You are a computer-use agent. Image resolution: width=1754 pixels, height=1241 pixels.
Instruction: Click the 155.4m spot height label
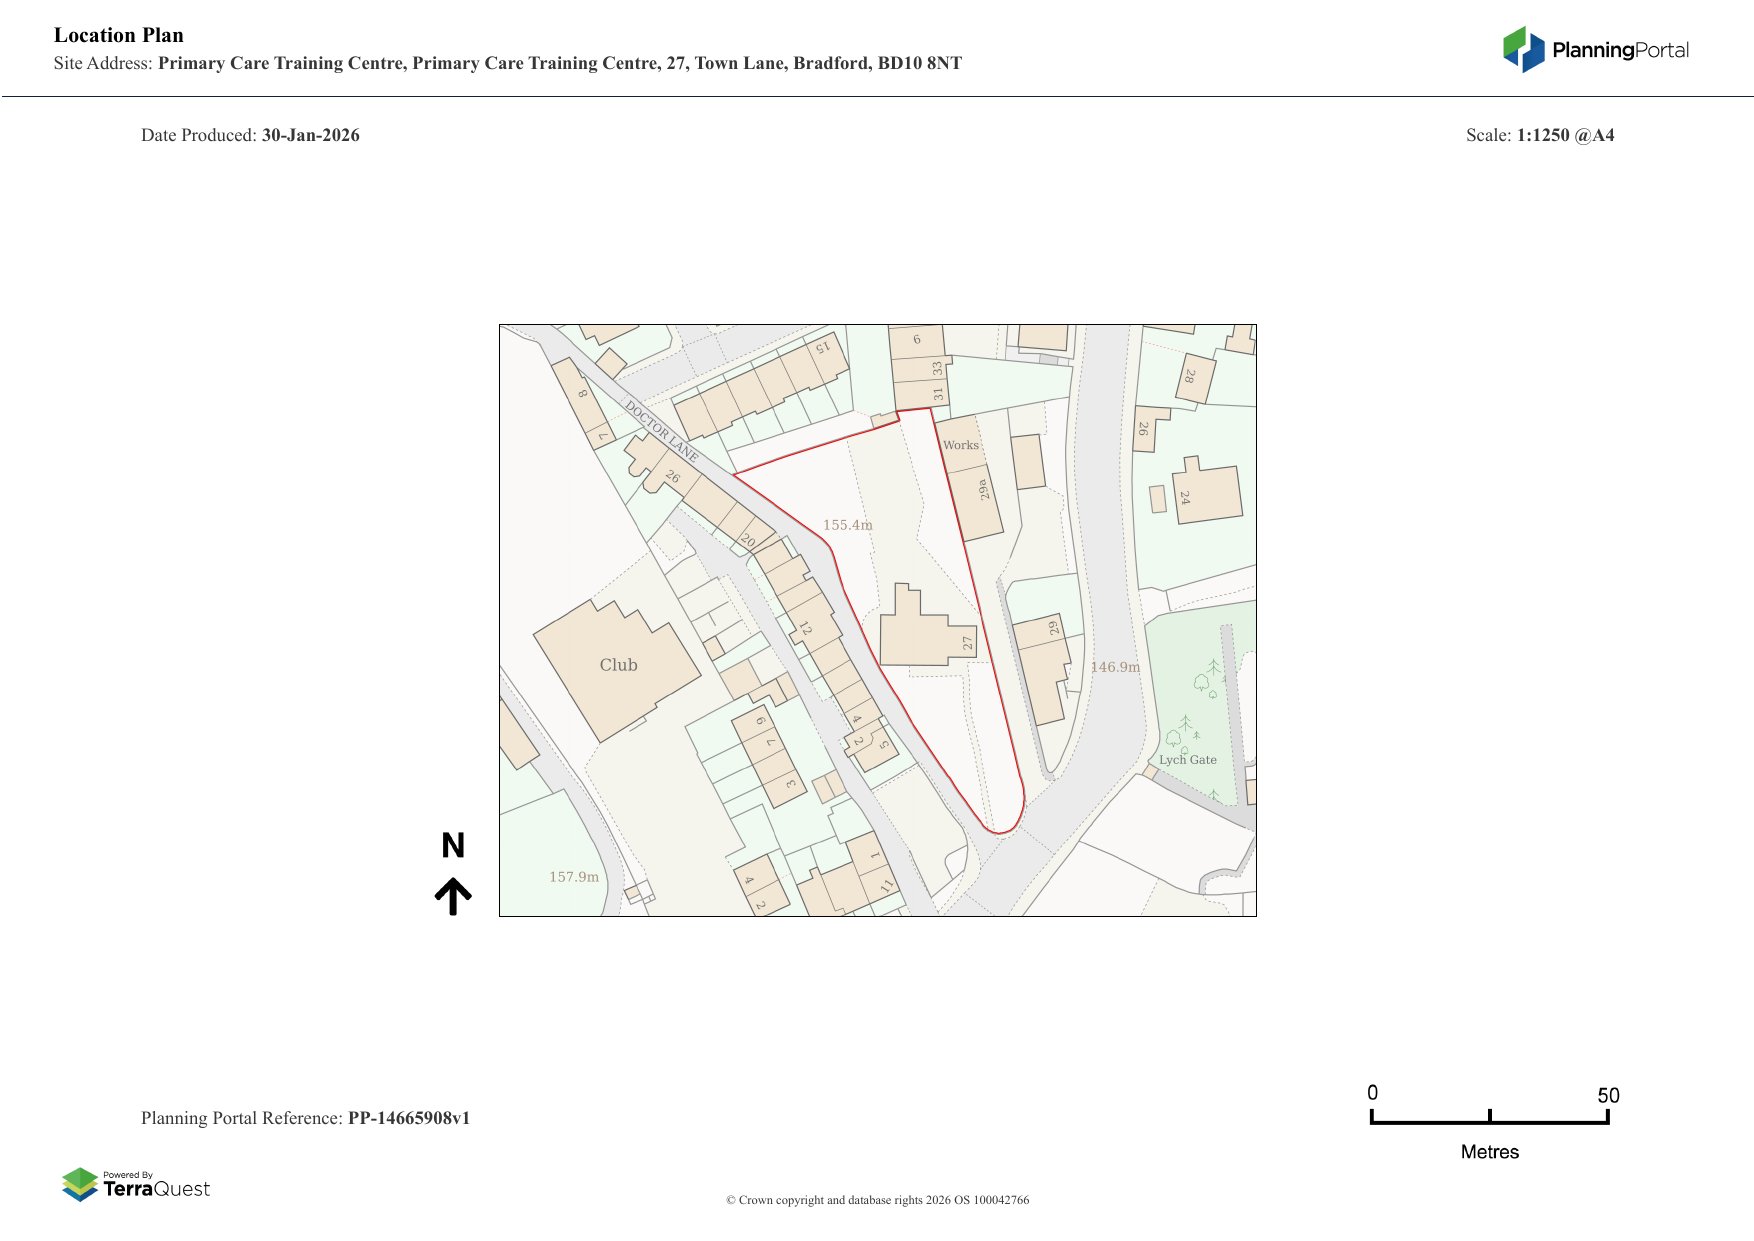[847, 525]
